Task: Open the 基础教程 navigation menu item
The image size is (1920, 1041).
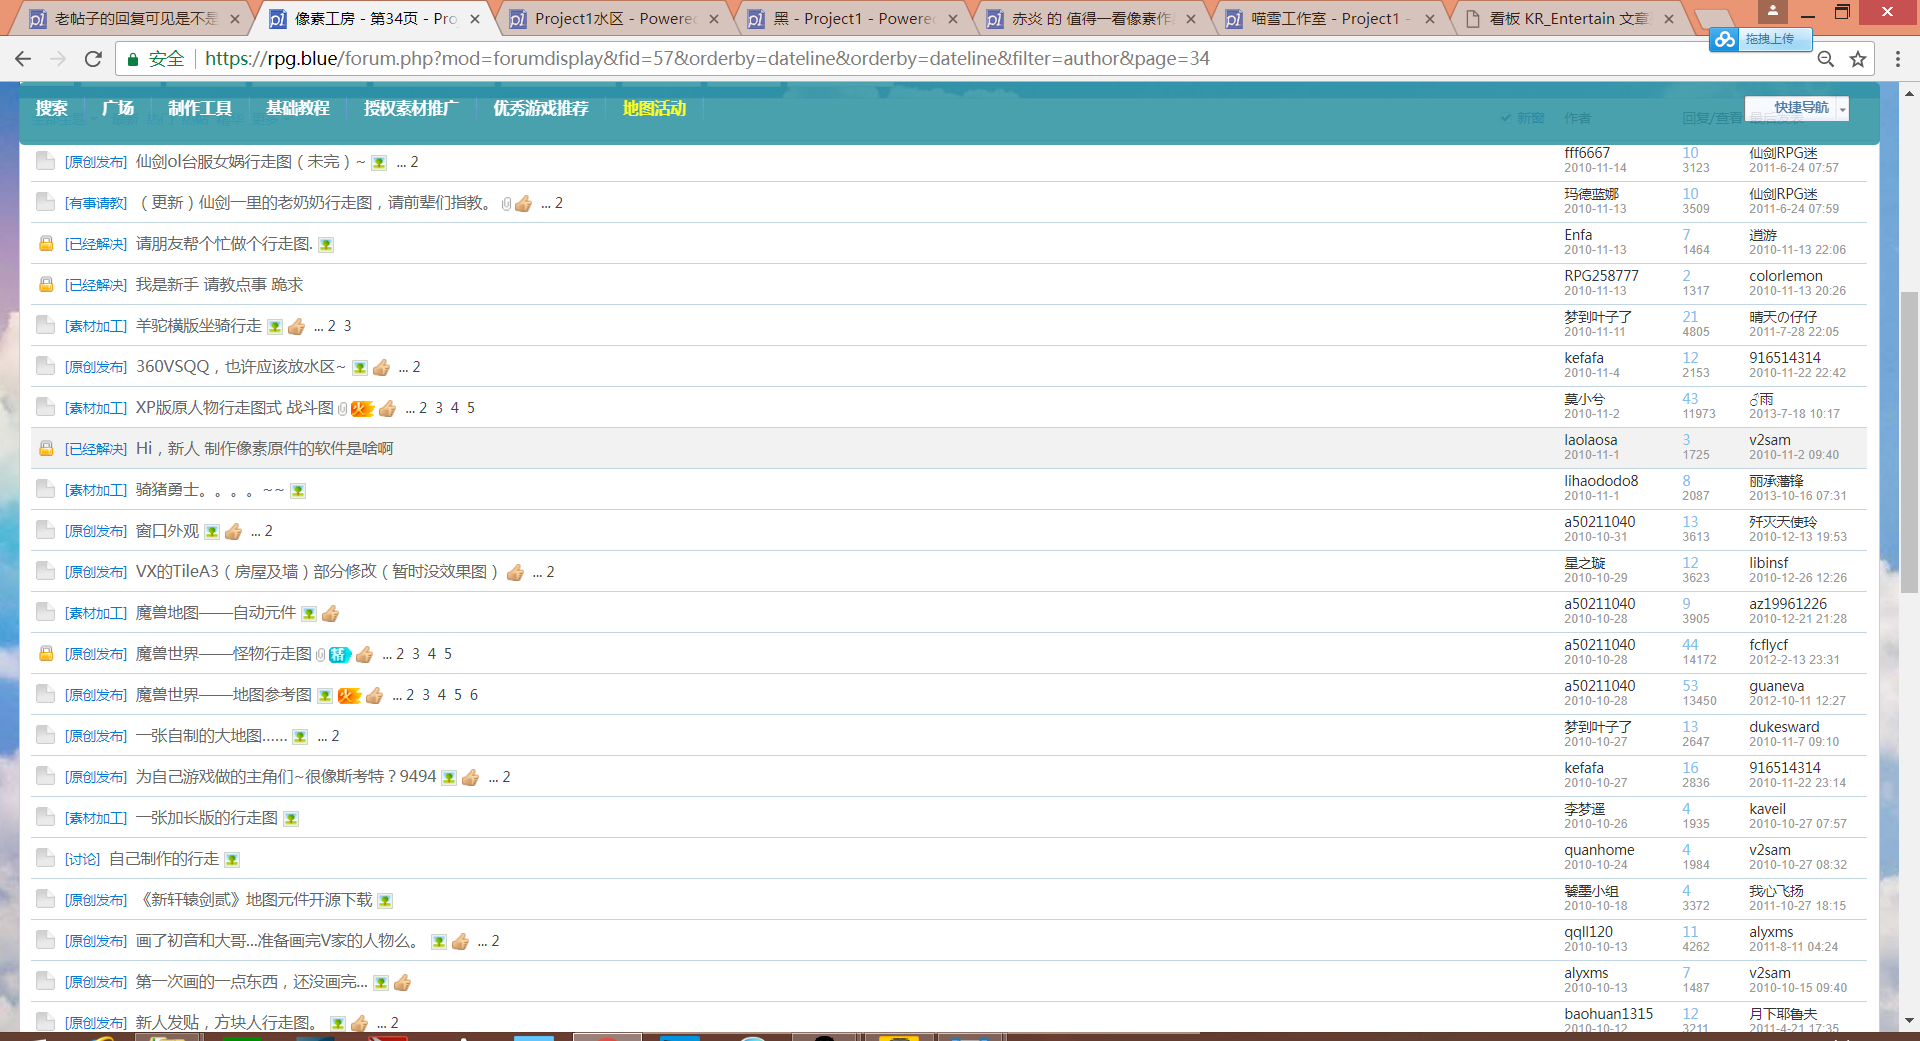Action: pyautogui.click(x=298, y=108)
